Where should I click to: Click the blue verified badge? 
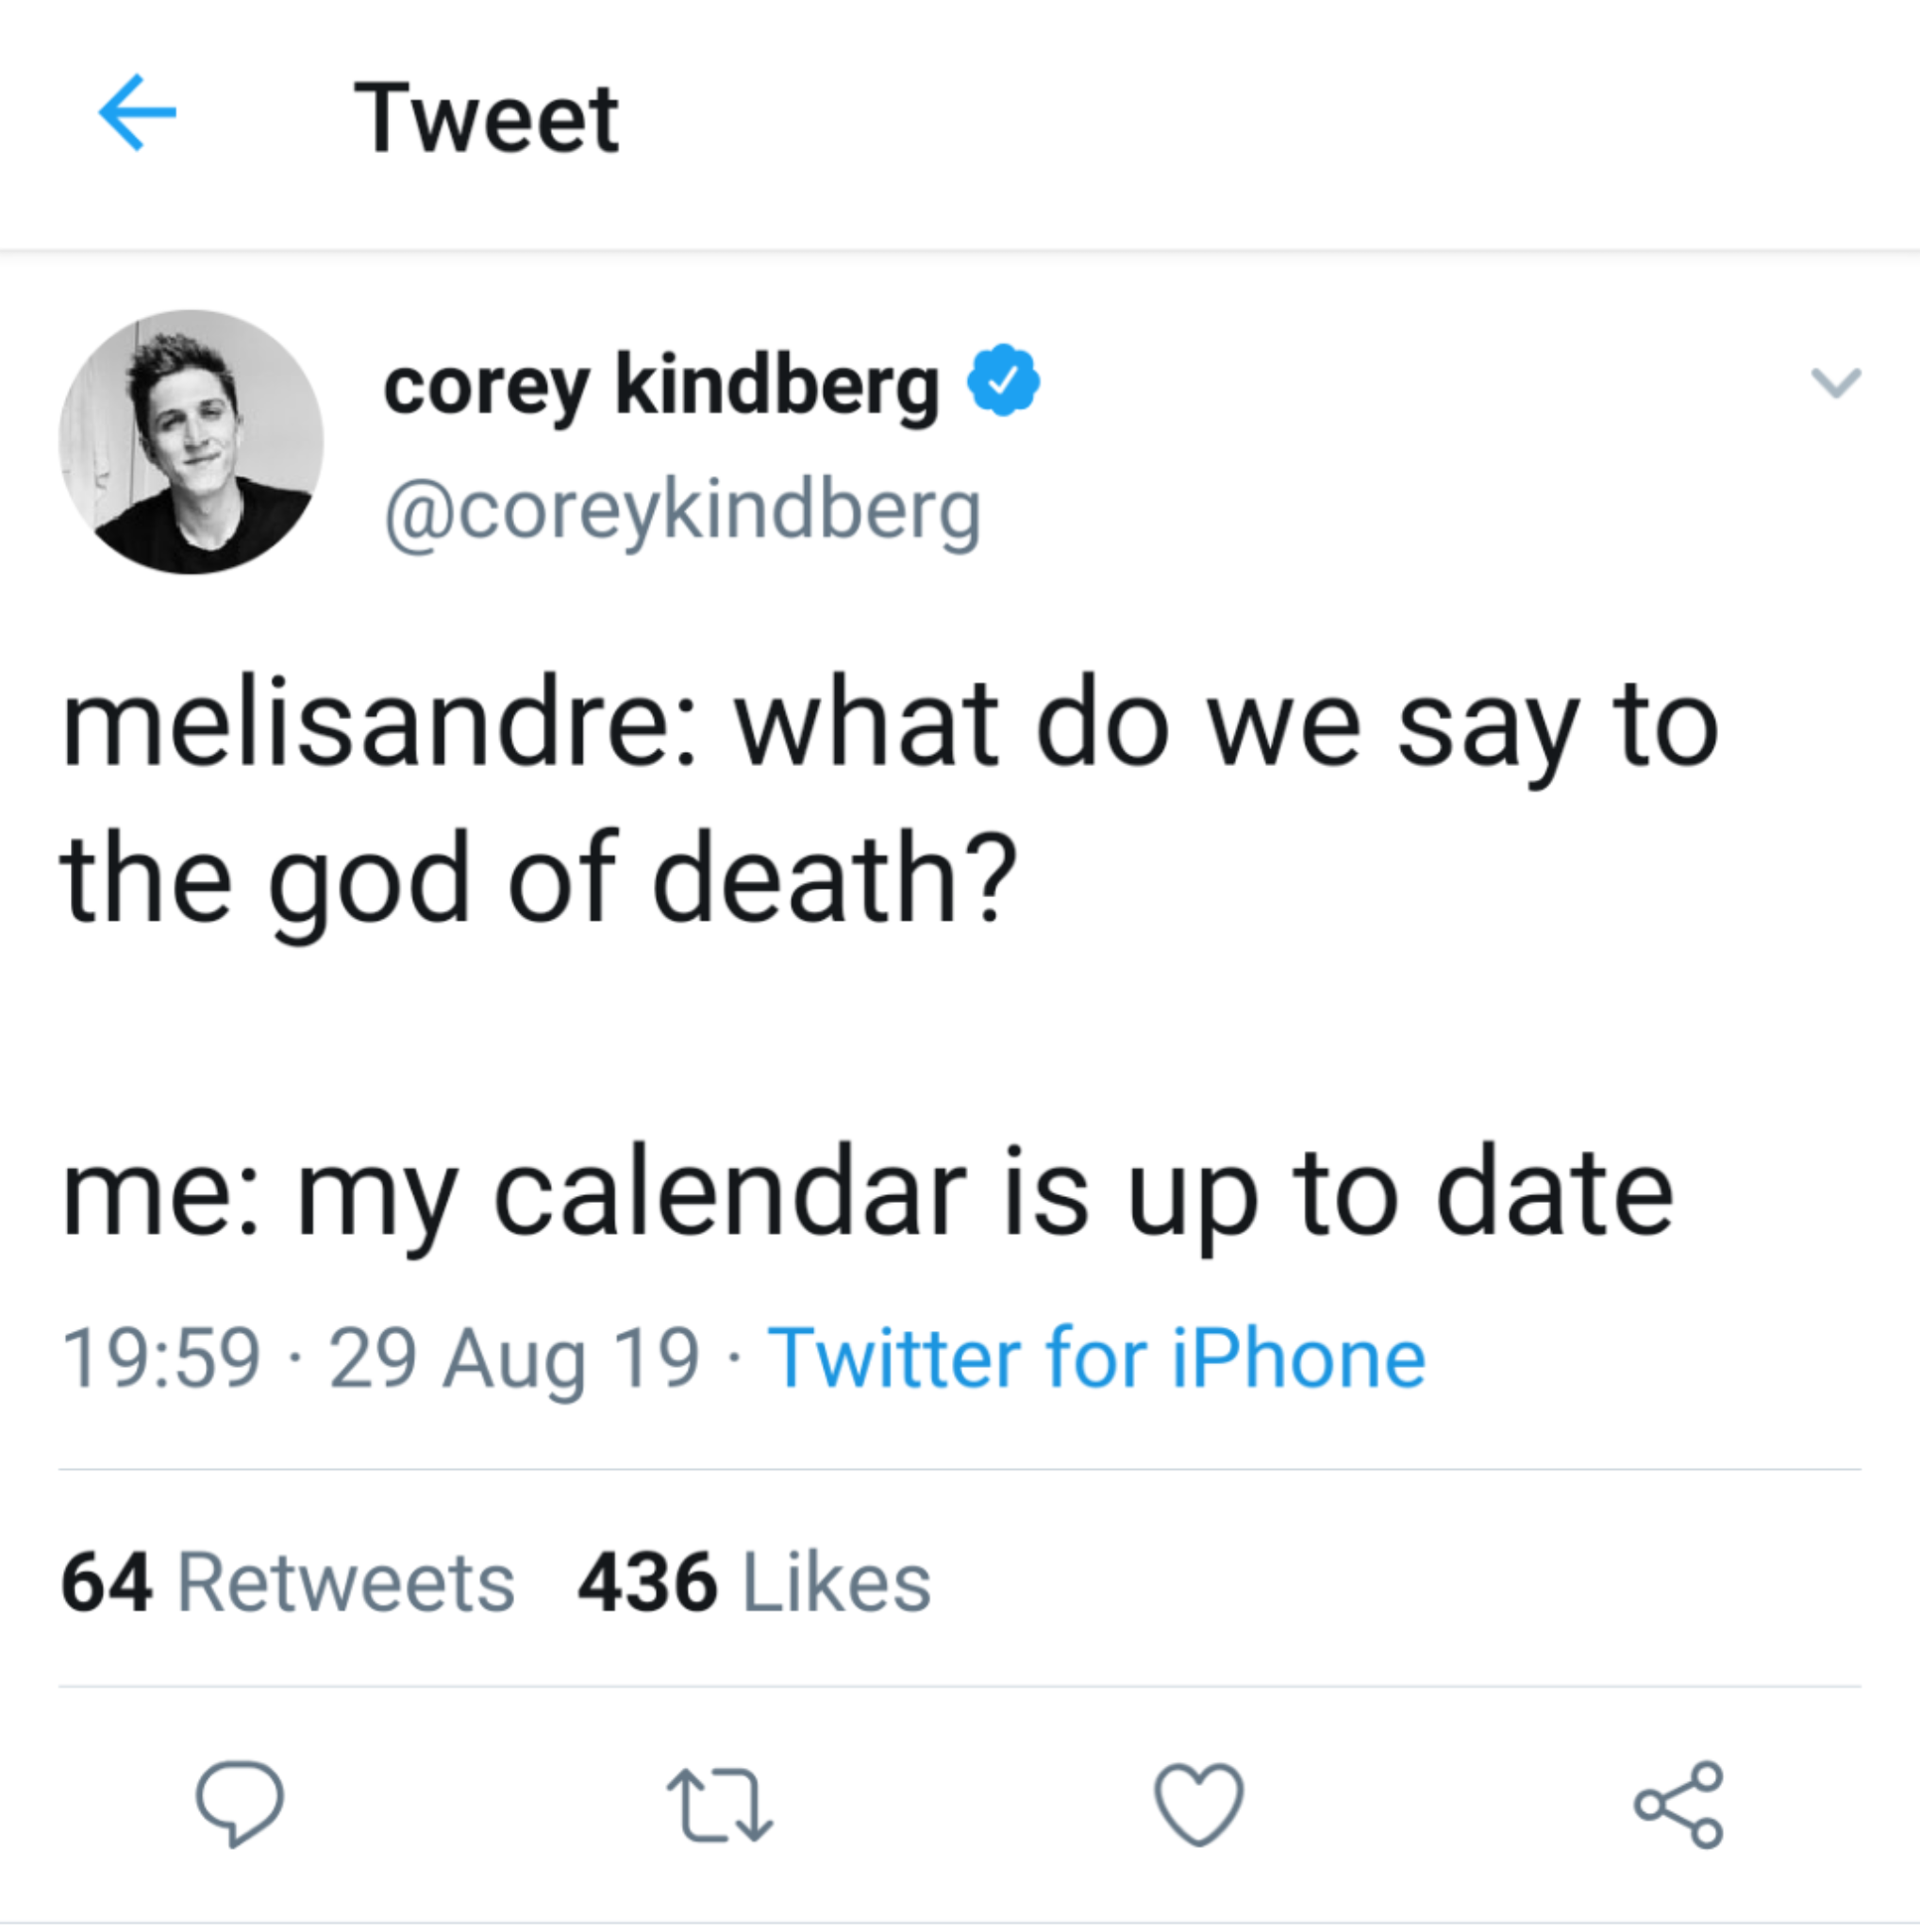point(1004,380)
